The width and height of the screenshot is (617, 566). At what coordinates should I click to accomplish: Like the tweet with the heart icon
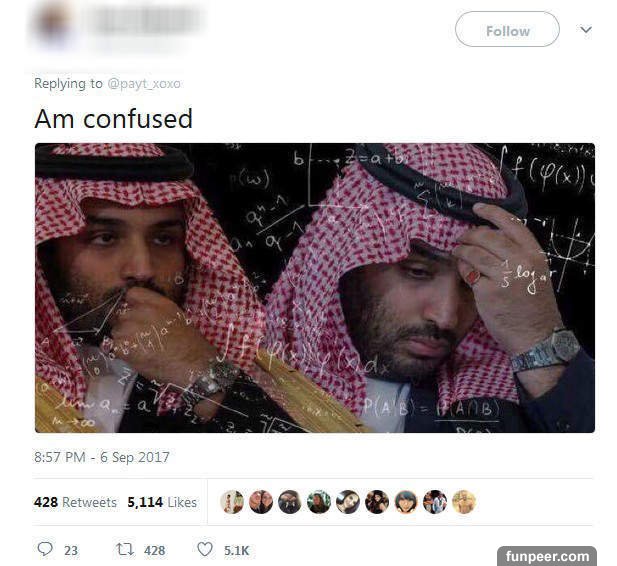coord(205,549)
